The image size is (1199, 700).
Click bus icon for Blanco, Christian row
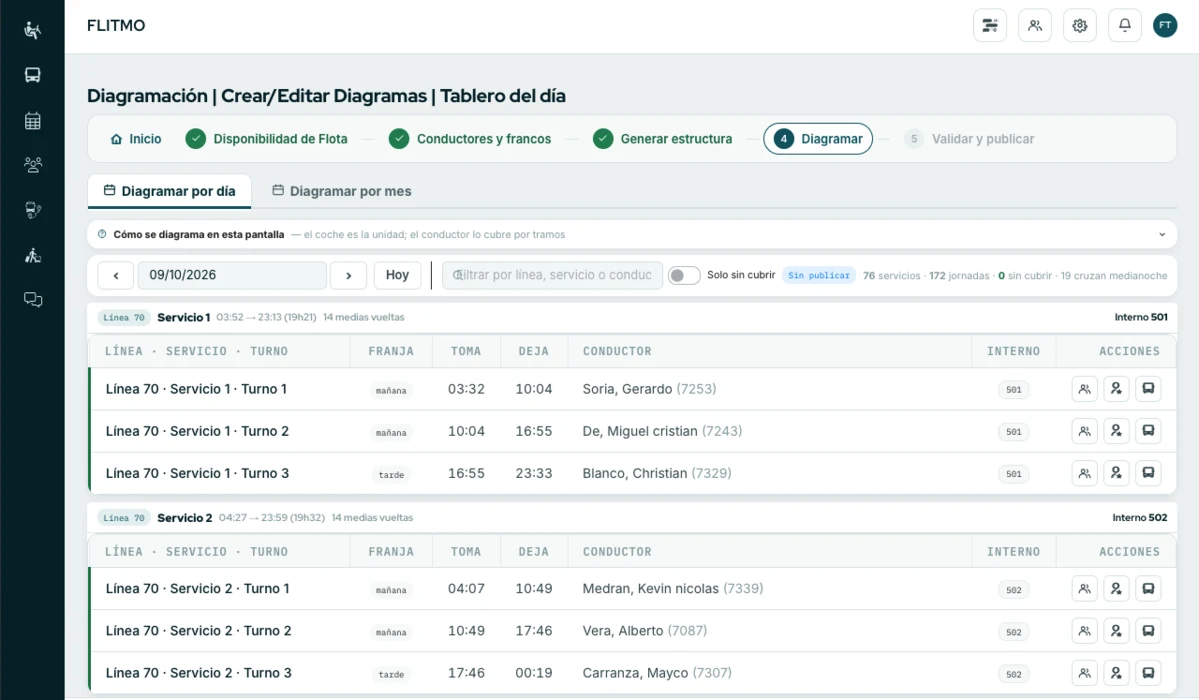1149,473
